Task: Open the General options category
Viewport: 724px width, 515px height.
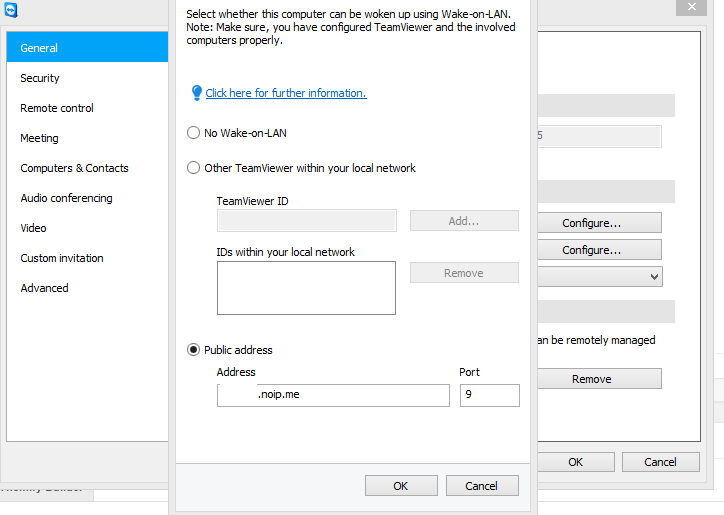Action: click(x=87, y=48)
